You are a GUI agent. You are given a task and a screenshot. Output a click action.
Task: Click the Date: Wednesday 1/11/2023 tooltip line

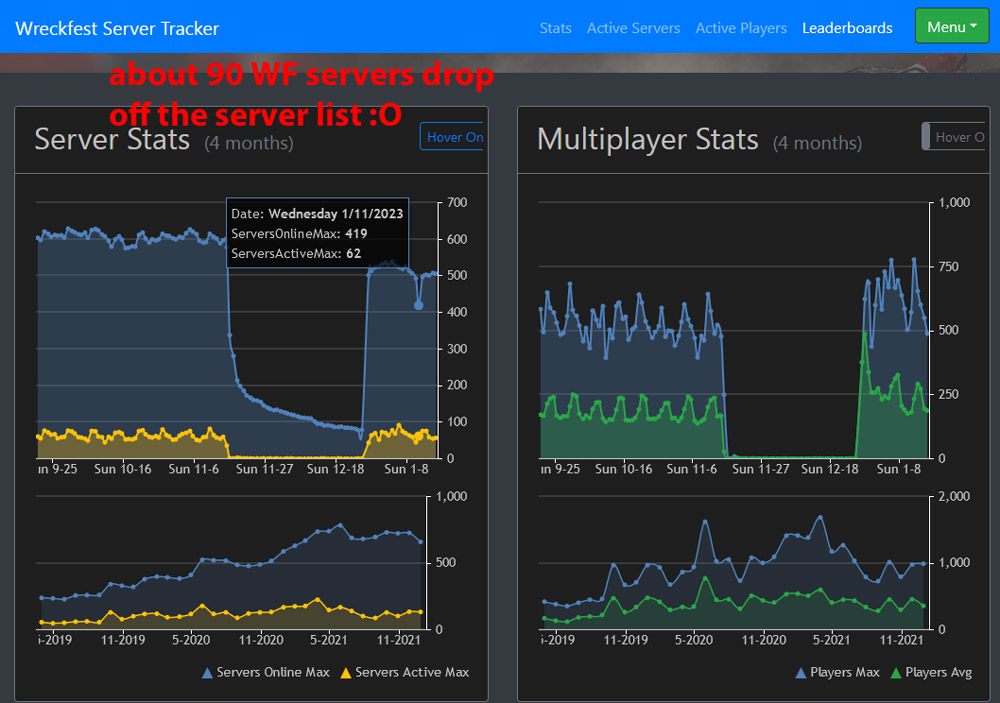(317, 214)
